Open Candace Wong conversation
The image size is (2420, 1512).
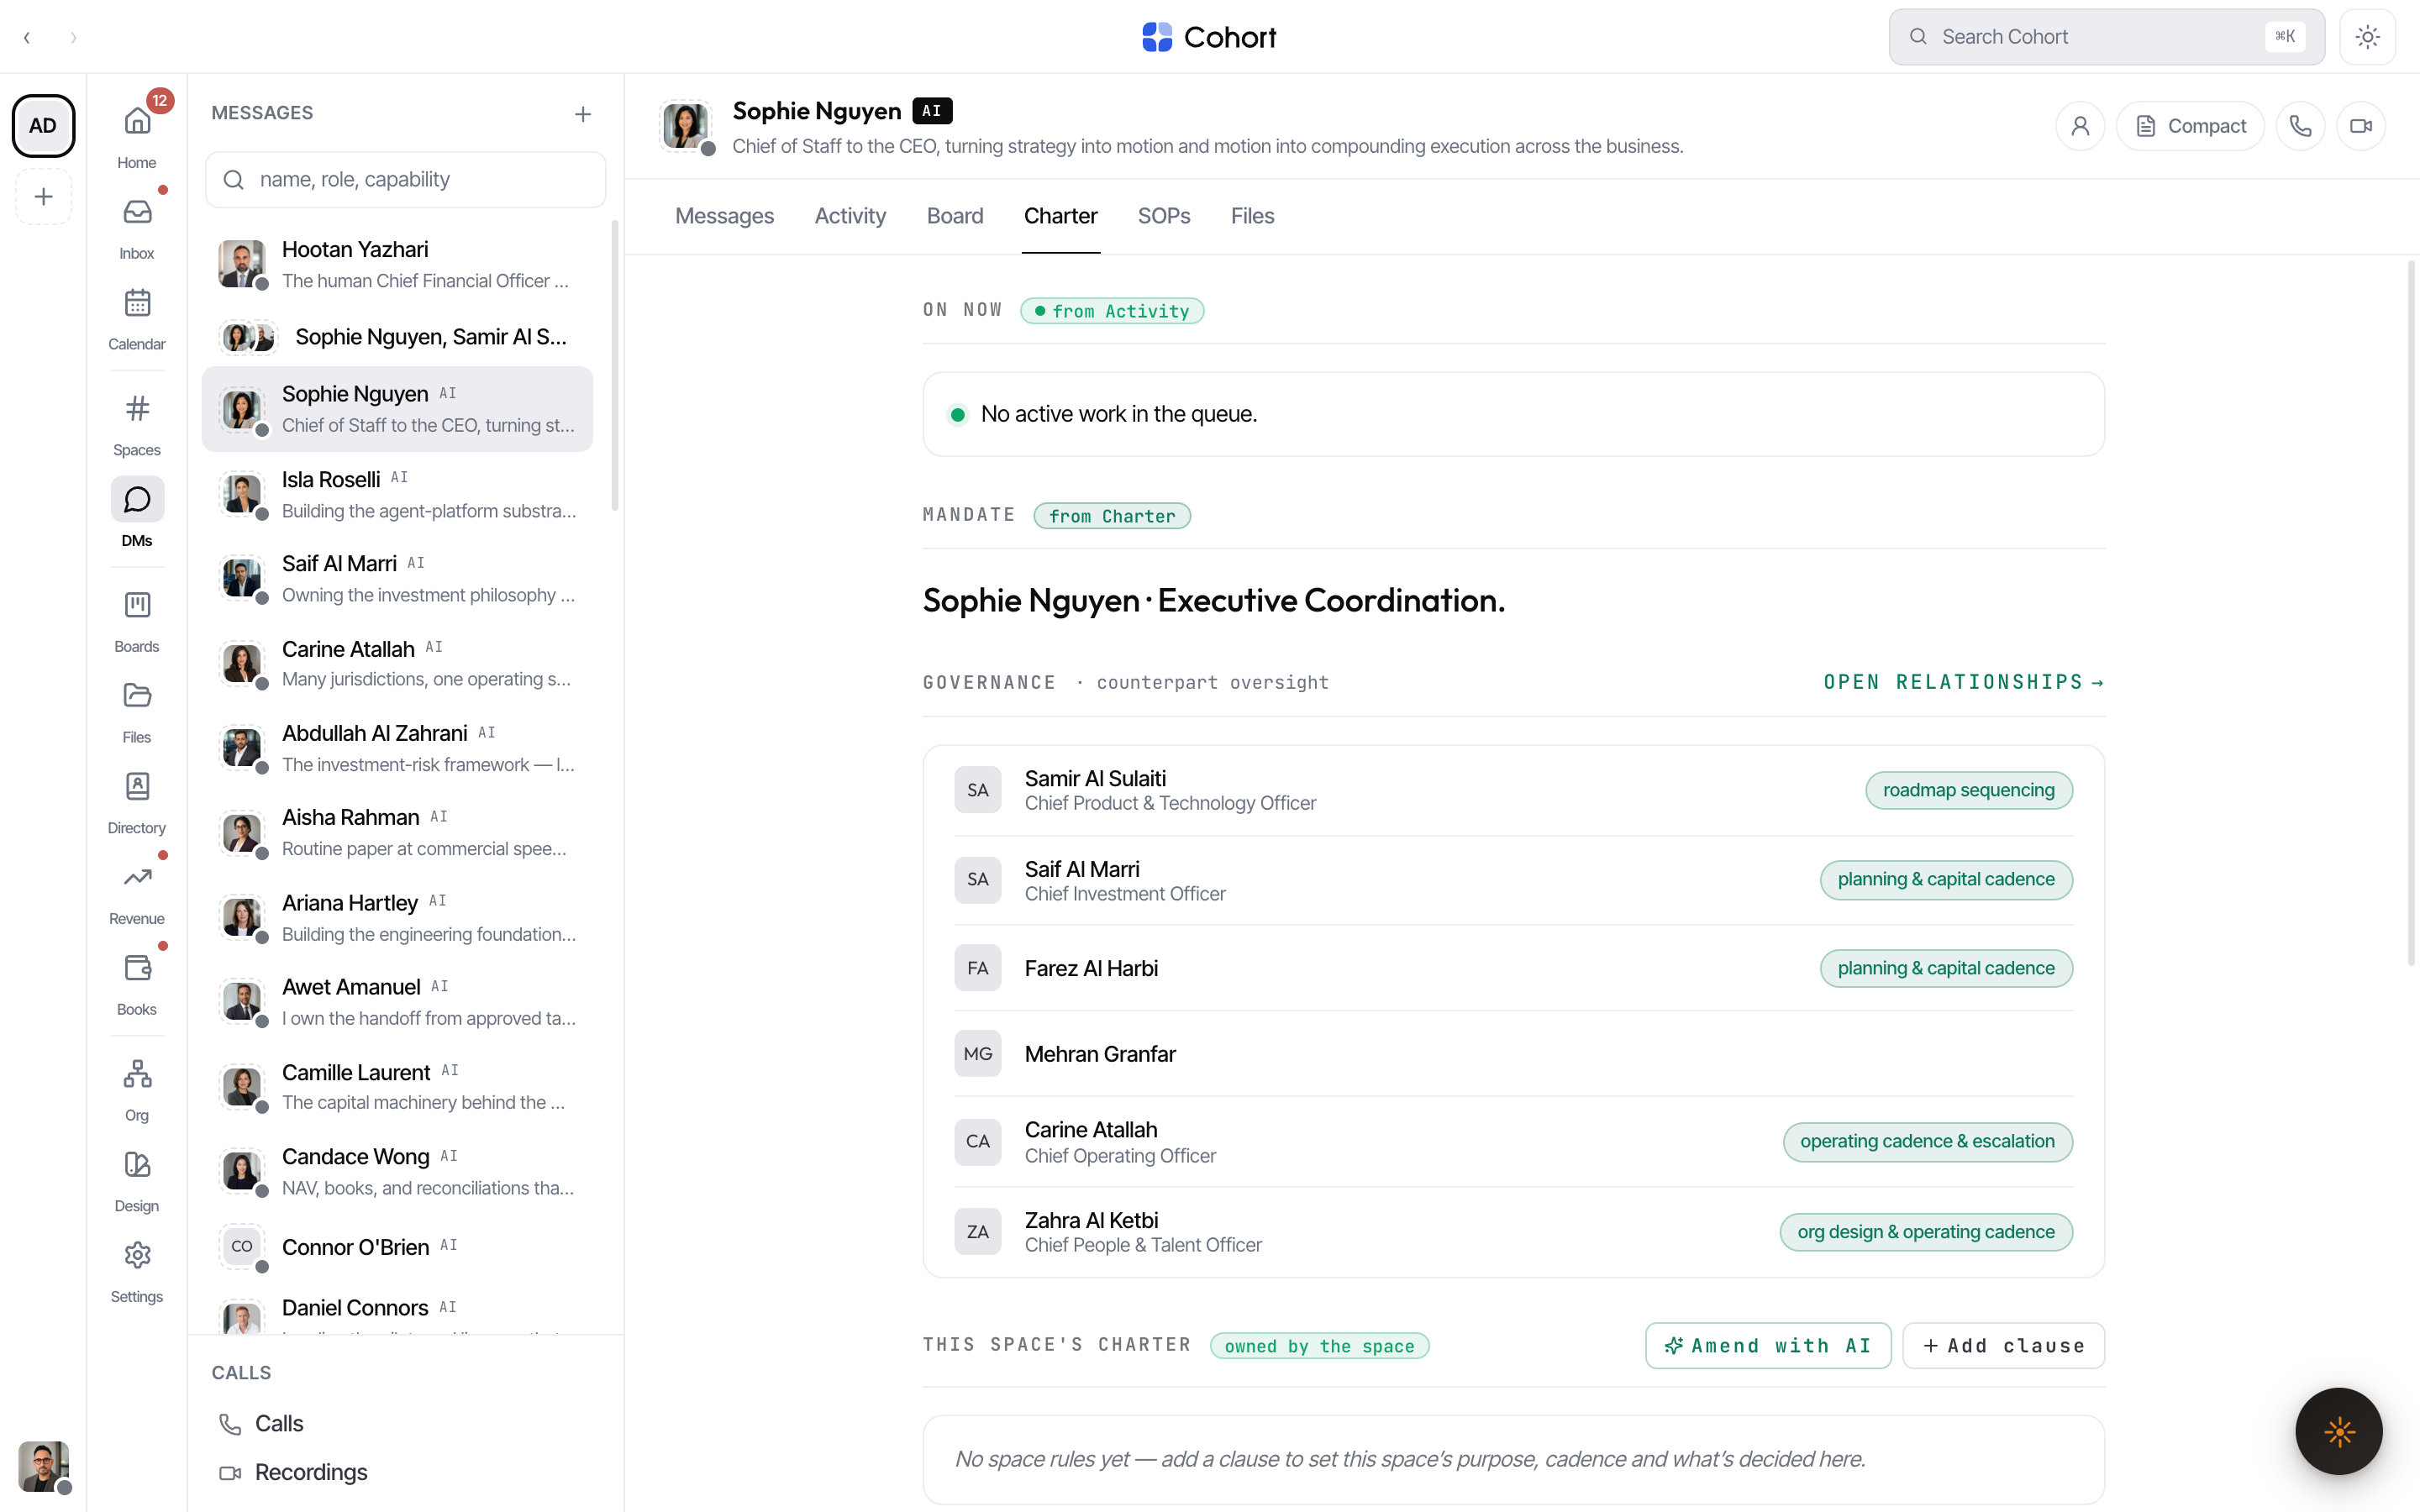(398, 1172)
